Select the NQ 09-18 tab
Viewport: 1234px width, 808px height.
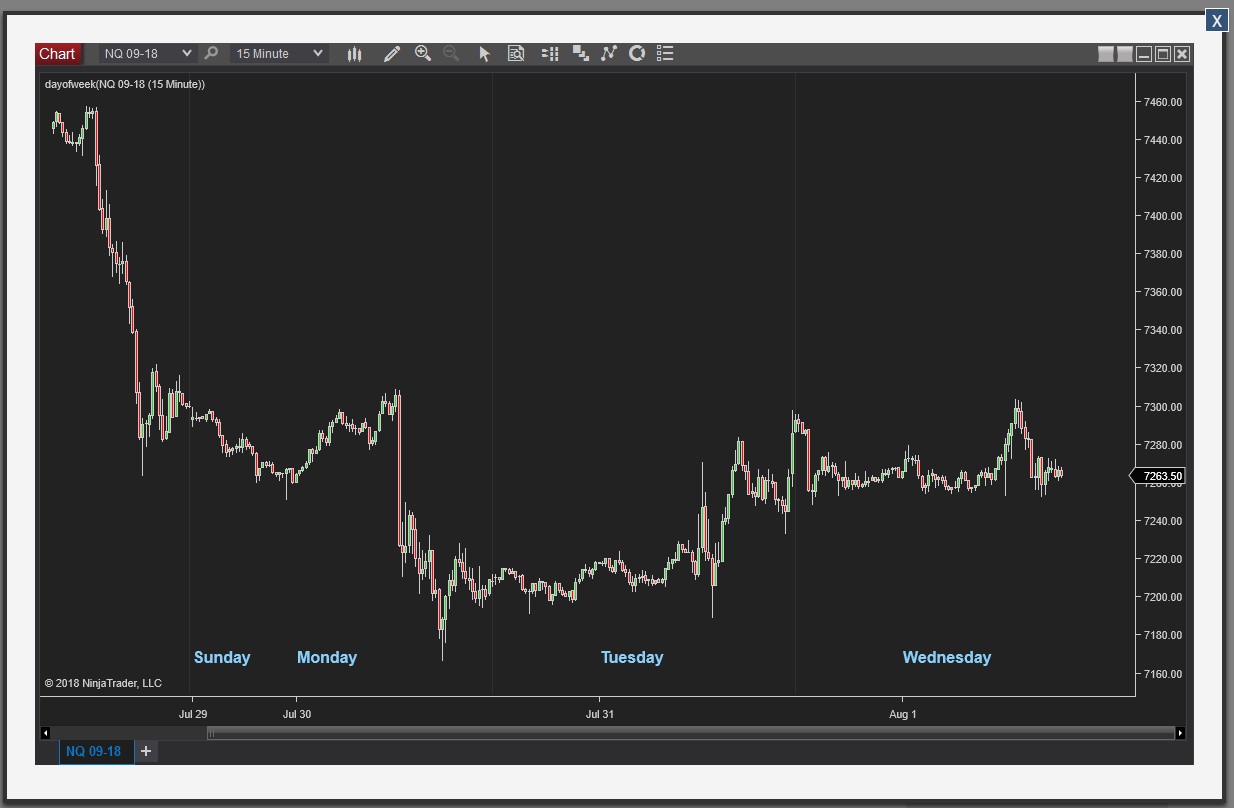pyautogui.click(x=94, y=751)
